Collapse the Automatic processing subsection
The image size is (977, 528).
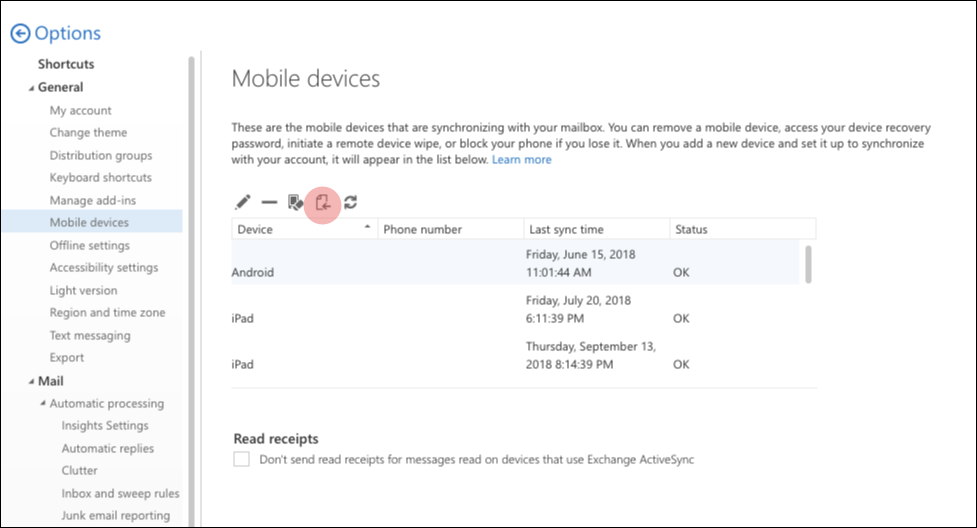pos(43,403)
